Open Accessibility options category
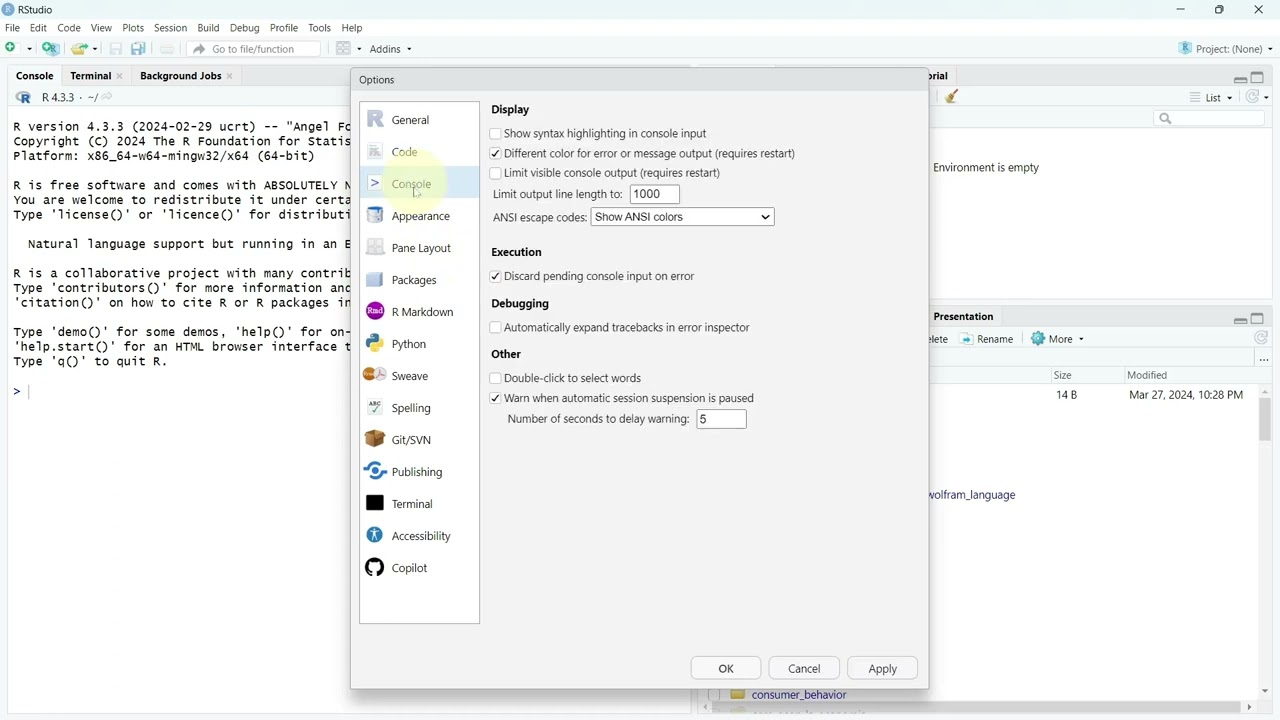This screenshot has height=720, width=1280. pos(420,536)
